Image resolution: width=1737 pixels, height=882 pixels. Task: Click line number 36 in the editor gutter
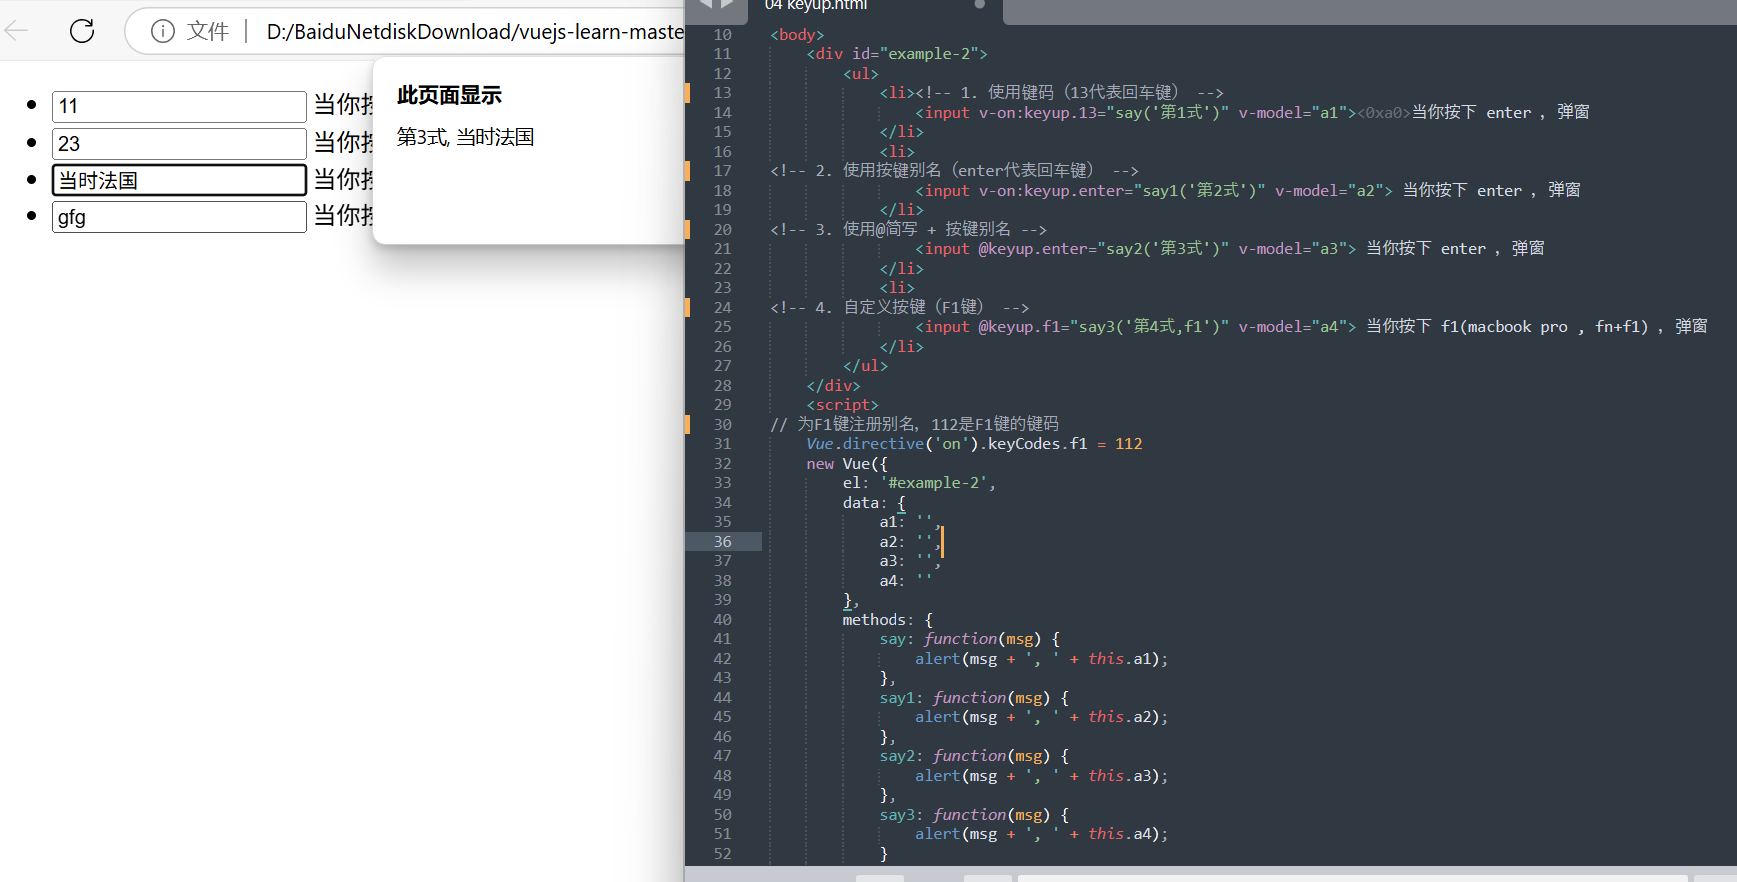pos(722,542)
